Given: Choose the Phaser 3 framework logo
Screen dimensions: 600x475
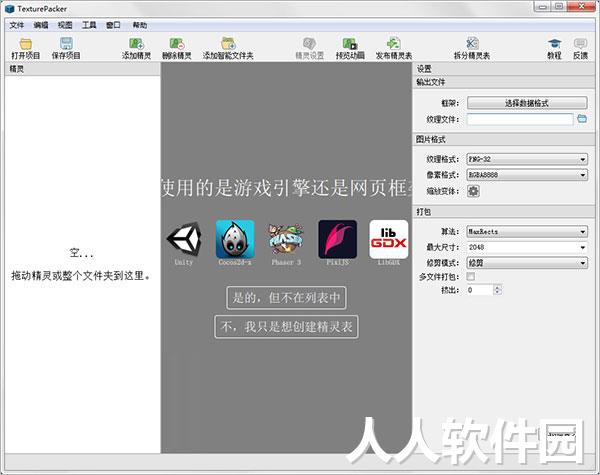Looking at the screenshot, I should pyautogui.click(x=286, y=240).
